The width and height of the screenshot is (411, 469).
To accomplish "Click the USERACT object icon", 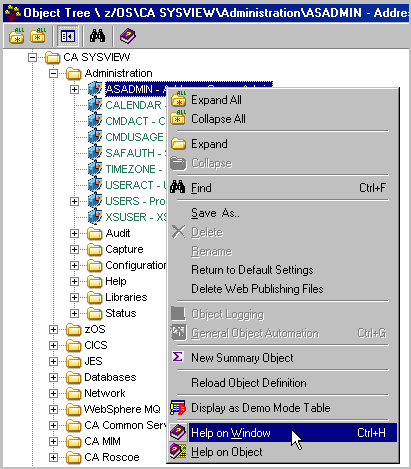I will tap(95, 185).
